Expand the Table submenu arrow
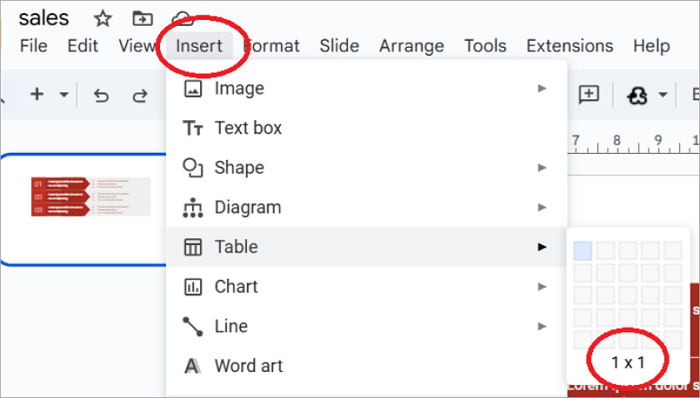This screenshot has height=398, width=700. point(542,247)
